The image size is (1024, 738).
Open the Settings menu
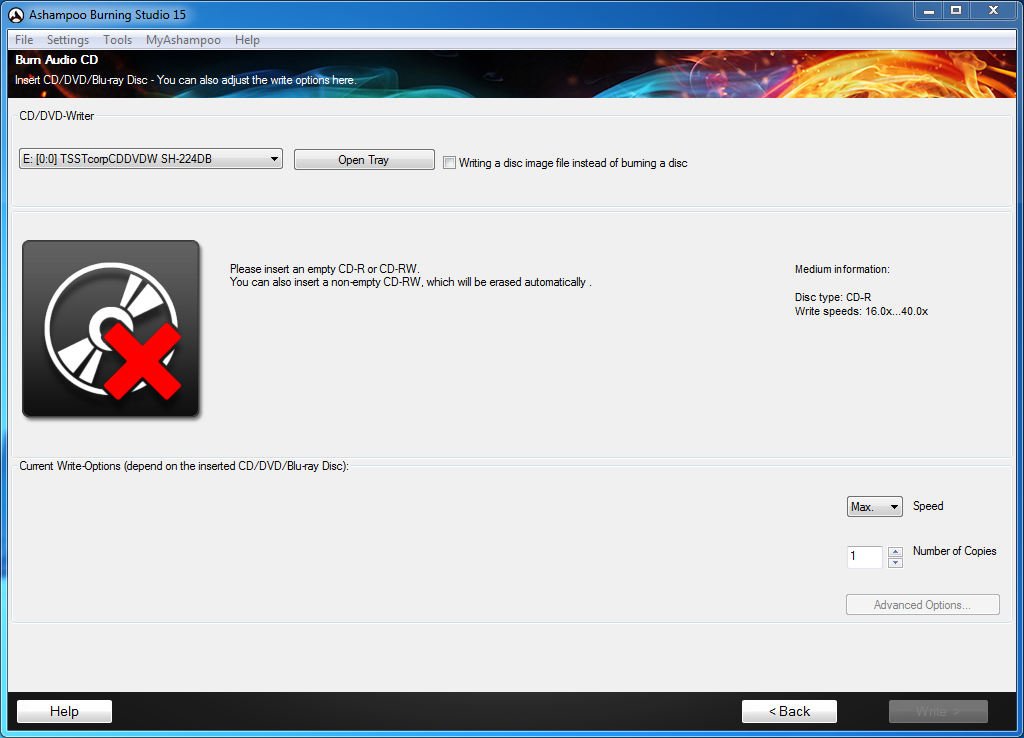pos(68,40)
